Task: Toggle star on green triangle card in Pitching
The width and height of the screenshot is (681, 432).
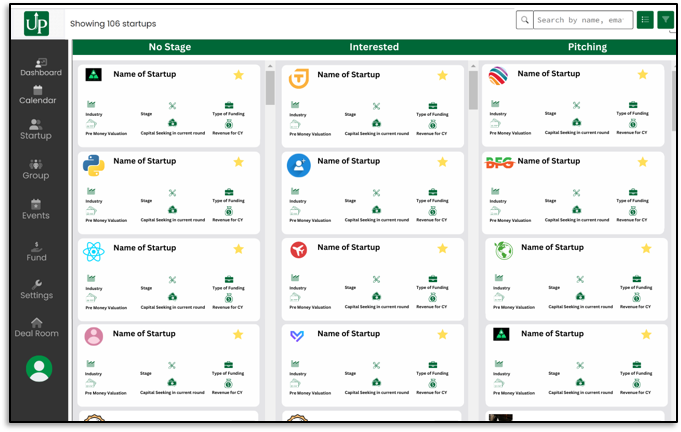Action: [x=646, y=334]
